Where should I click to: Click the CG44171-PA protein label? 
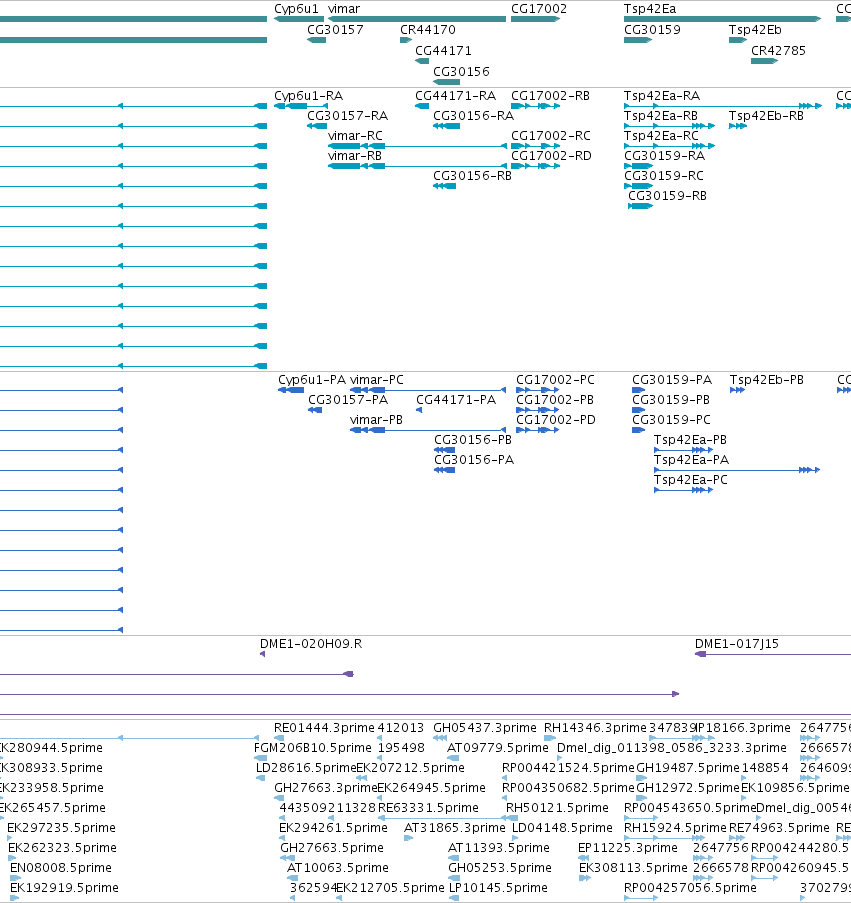click(456, 400)
